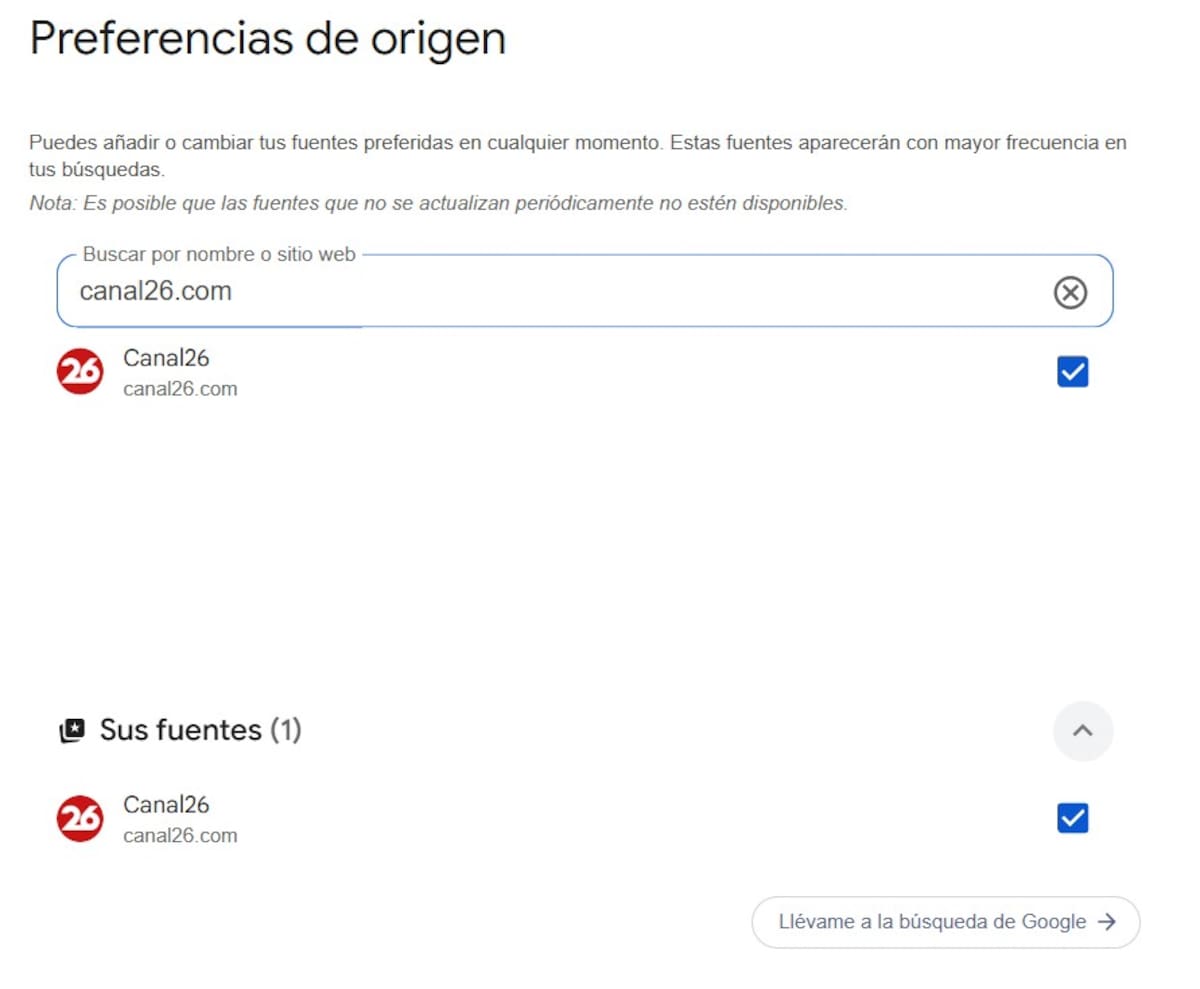Click Llévame a la búsqueda de Google
Screen dimensions: 1200x989
point(945,922)
